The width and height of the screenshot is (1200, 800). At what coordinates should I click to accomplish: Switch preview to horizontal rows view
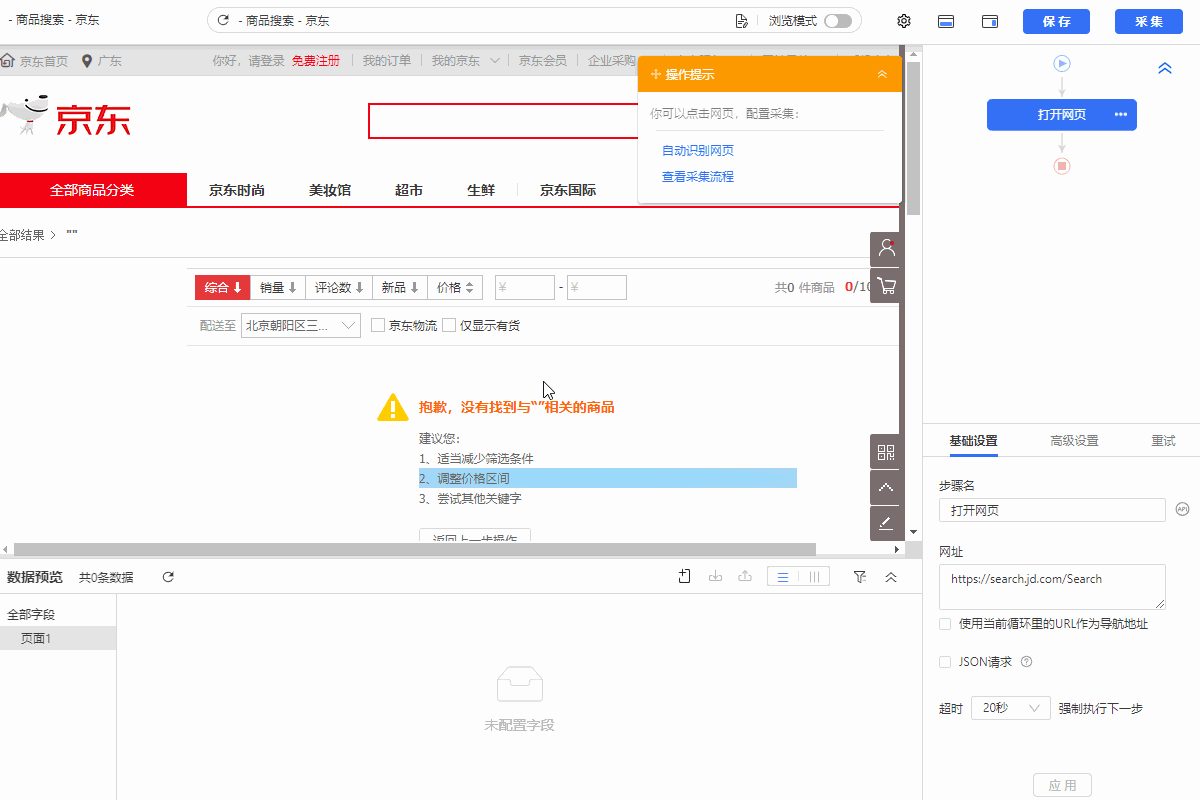pos(783,577)
